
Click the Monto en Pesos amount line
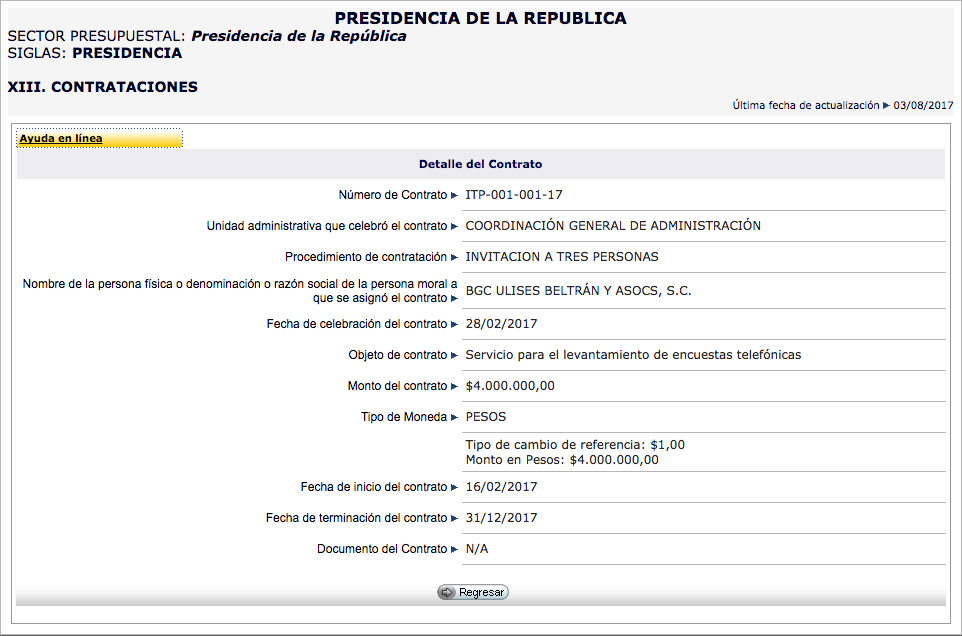(562, 460)
